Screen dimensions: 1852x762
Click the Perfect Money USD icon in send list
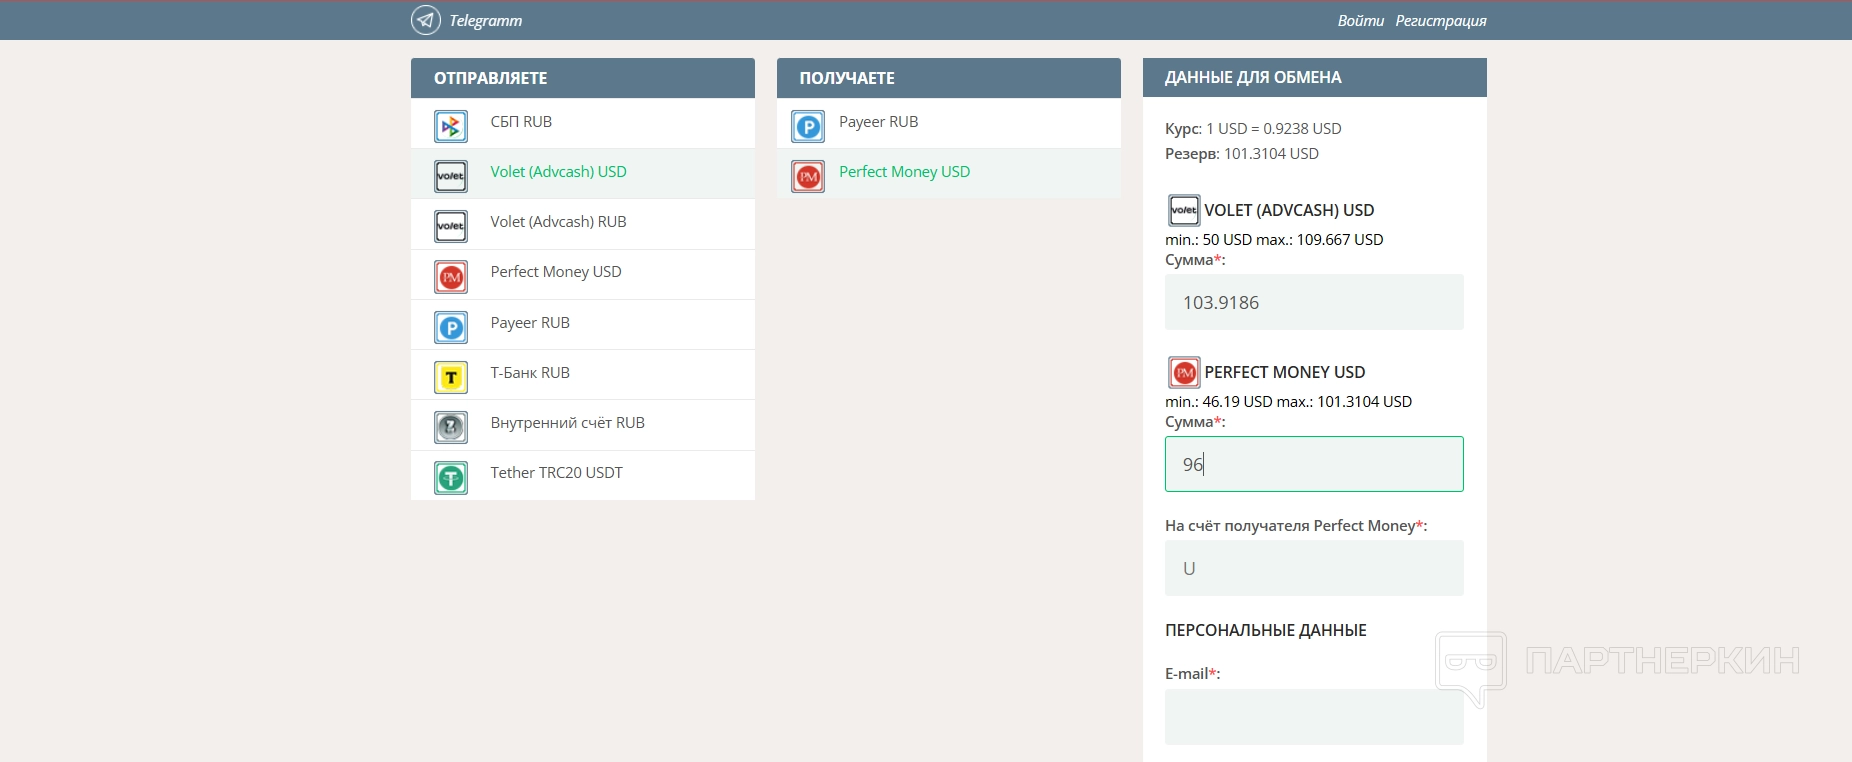pyautogui.click(x=451, y=277)
